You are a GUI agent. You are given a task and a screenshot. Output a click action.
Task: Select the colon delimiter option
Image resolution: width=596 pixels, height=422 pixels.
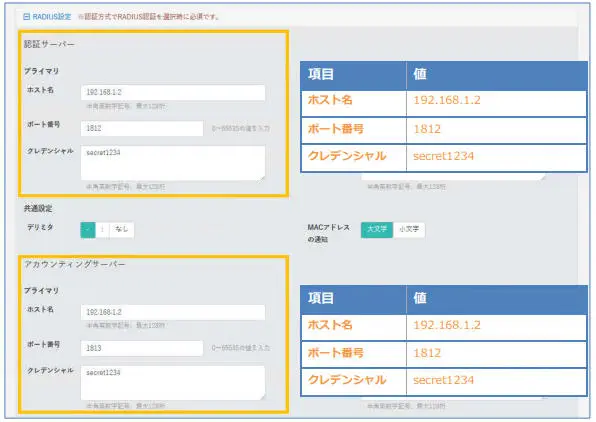pos(102,230)
